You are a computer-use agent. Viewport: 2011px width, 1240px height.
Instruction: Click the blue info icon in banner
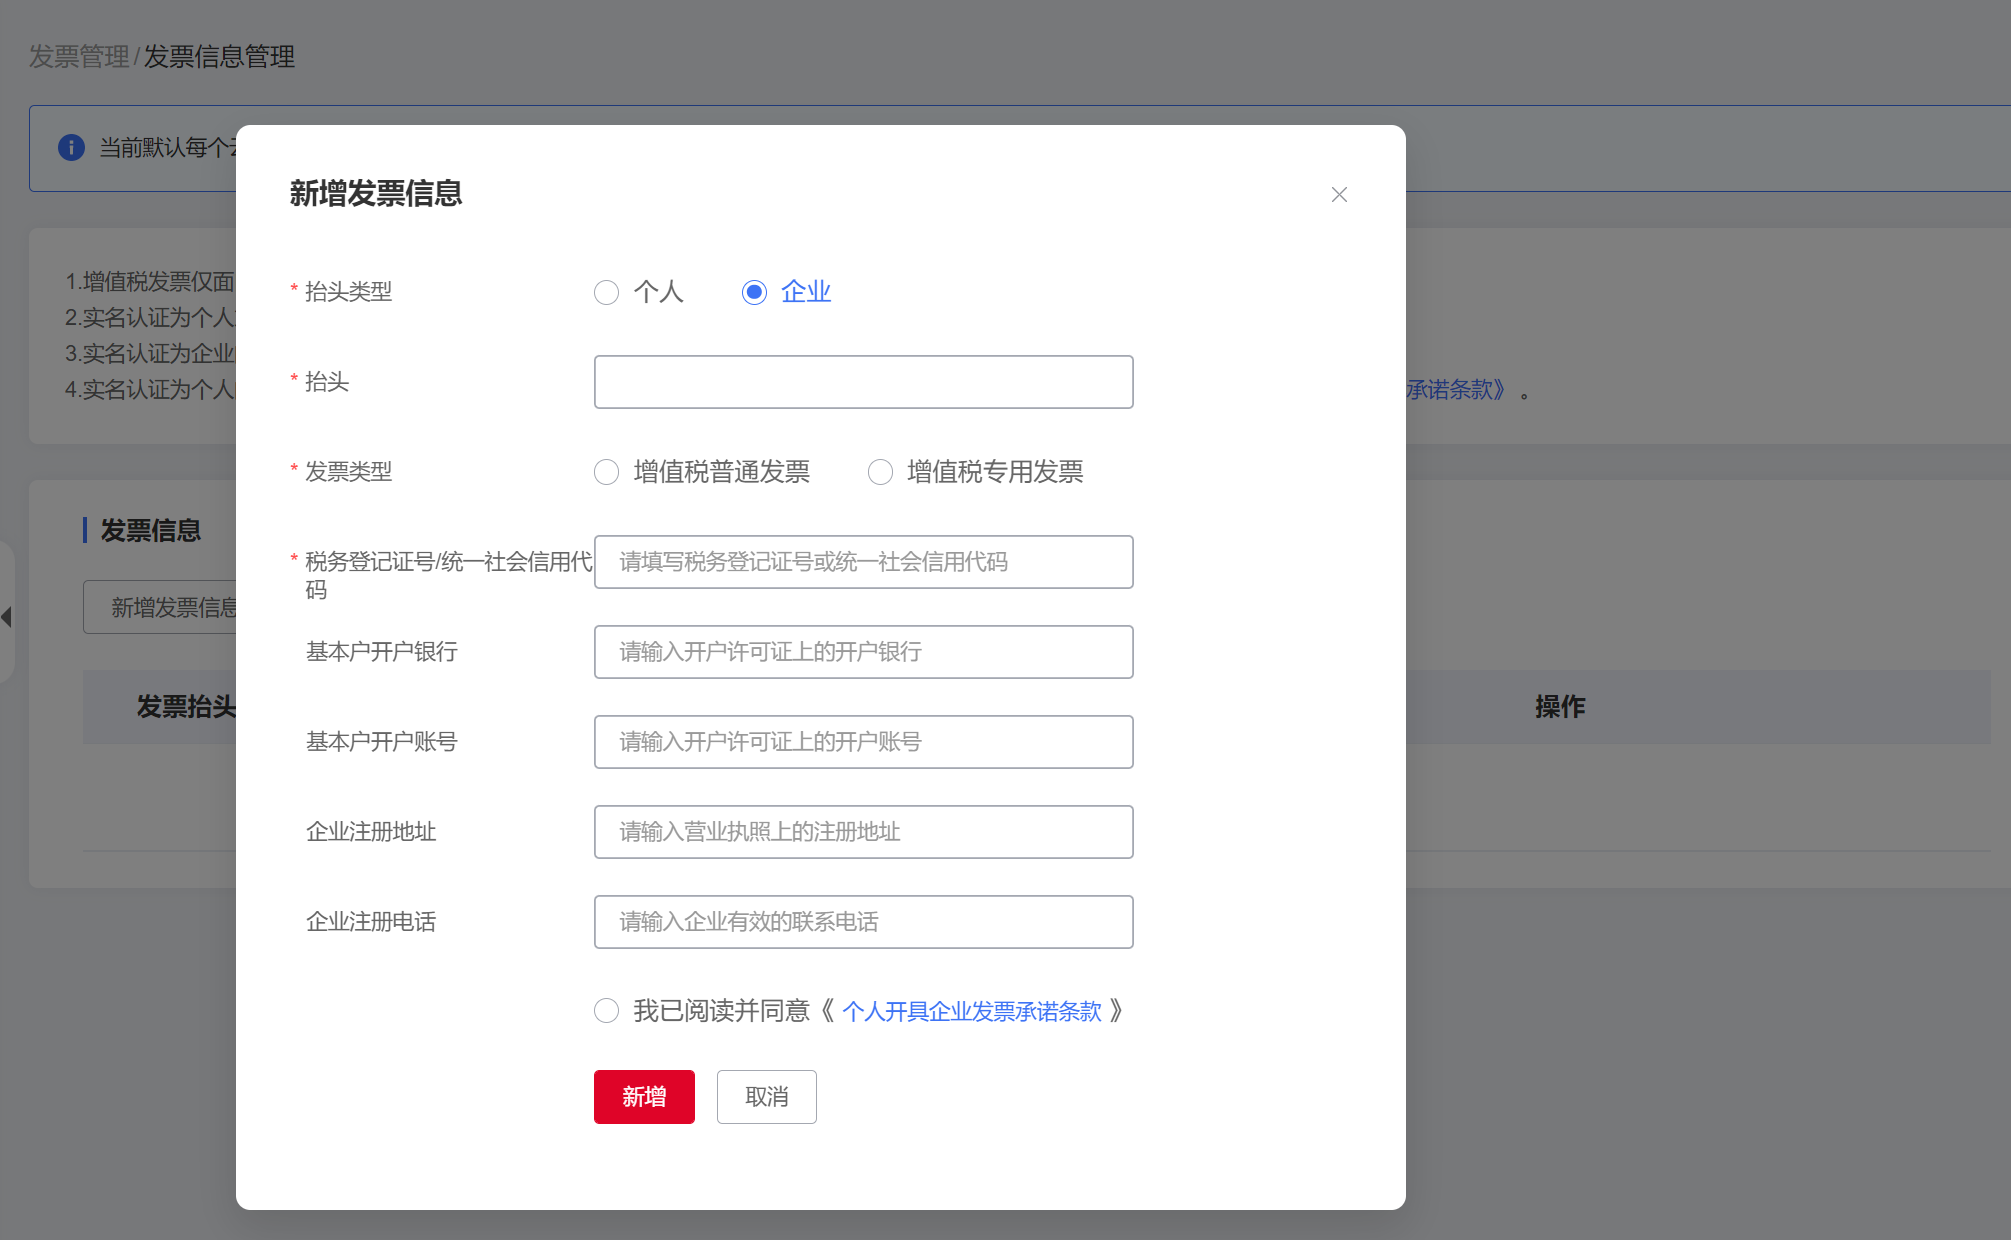pyautogui.click(x=71, y=148)
